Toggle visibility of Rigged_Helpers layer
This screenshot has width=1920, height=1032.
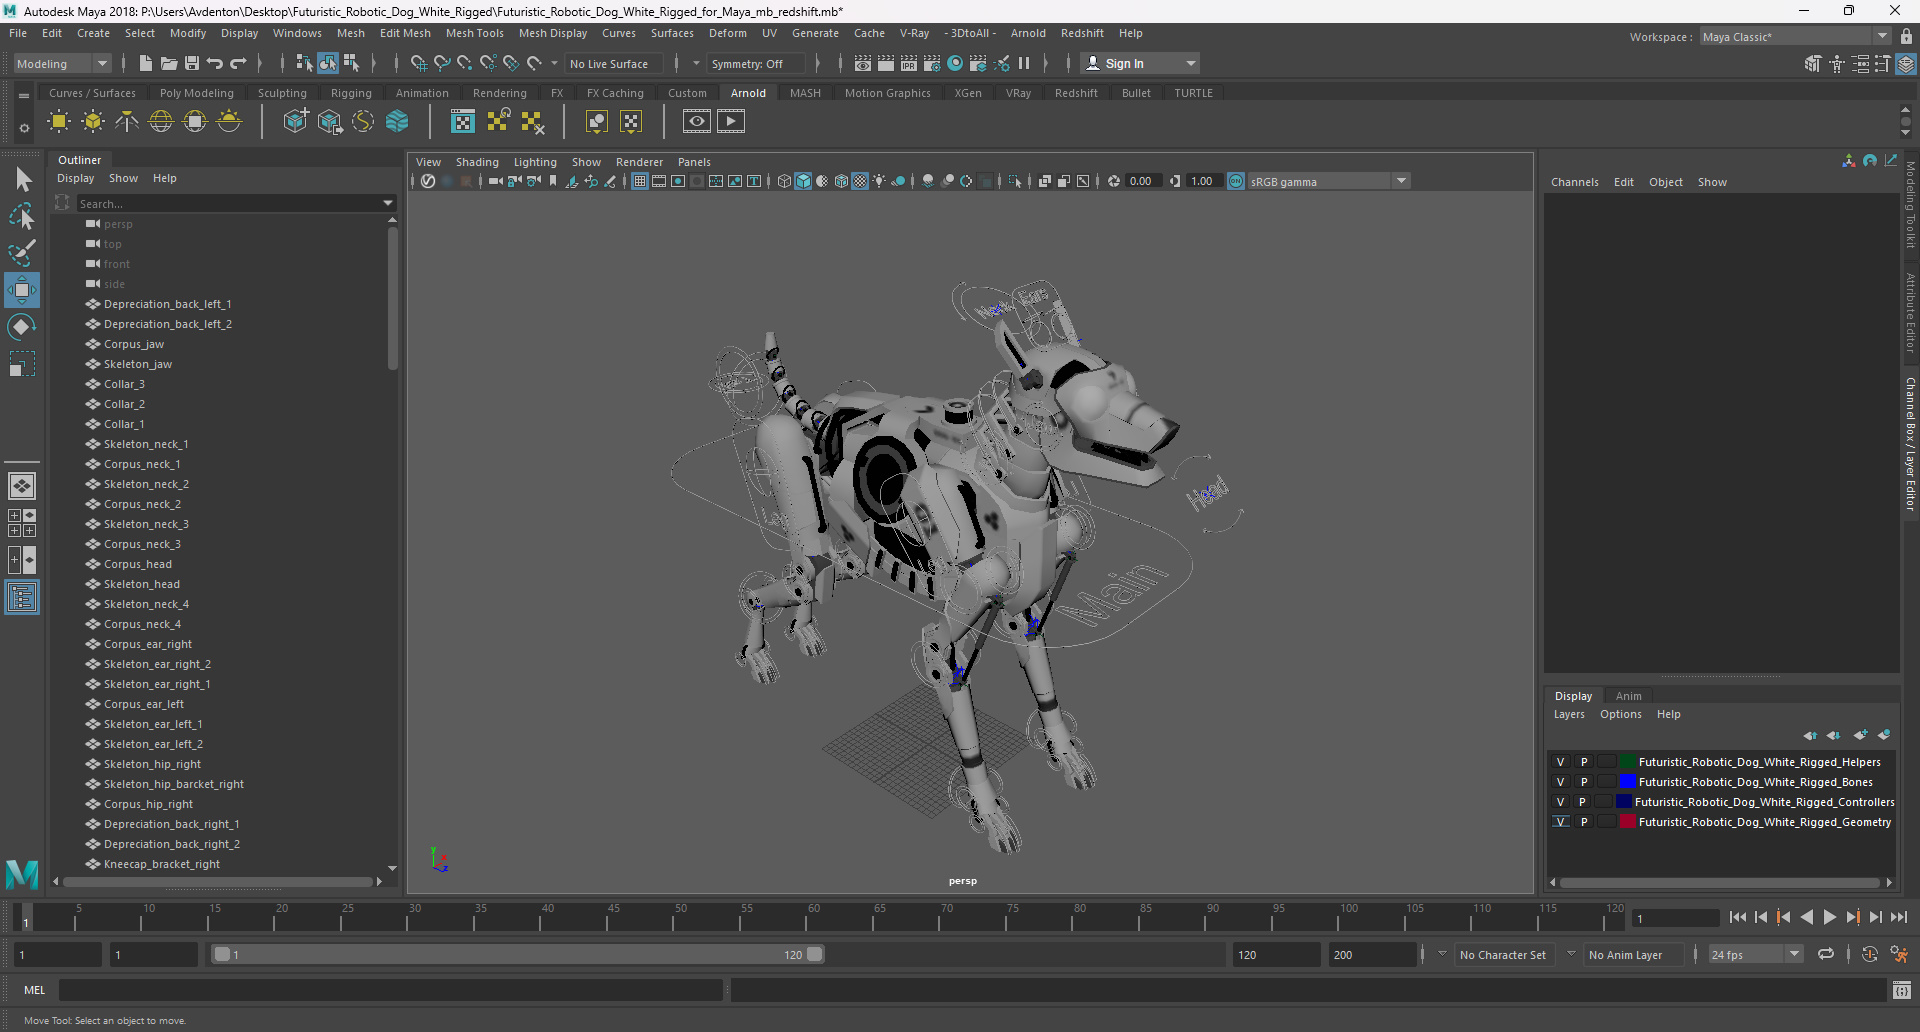1560,762
